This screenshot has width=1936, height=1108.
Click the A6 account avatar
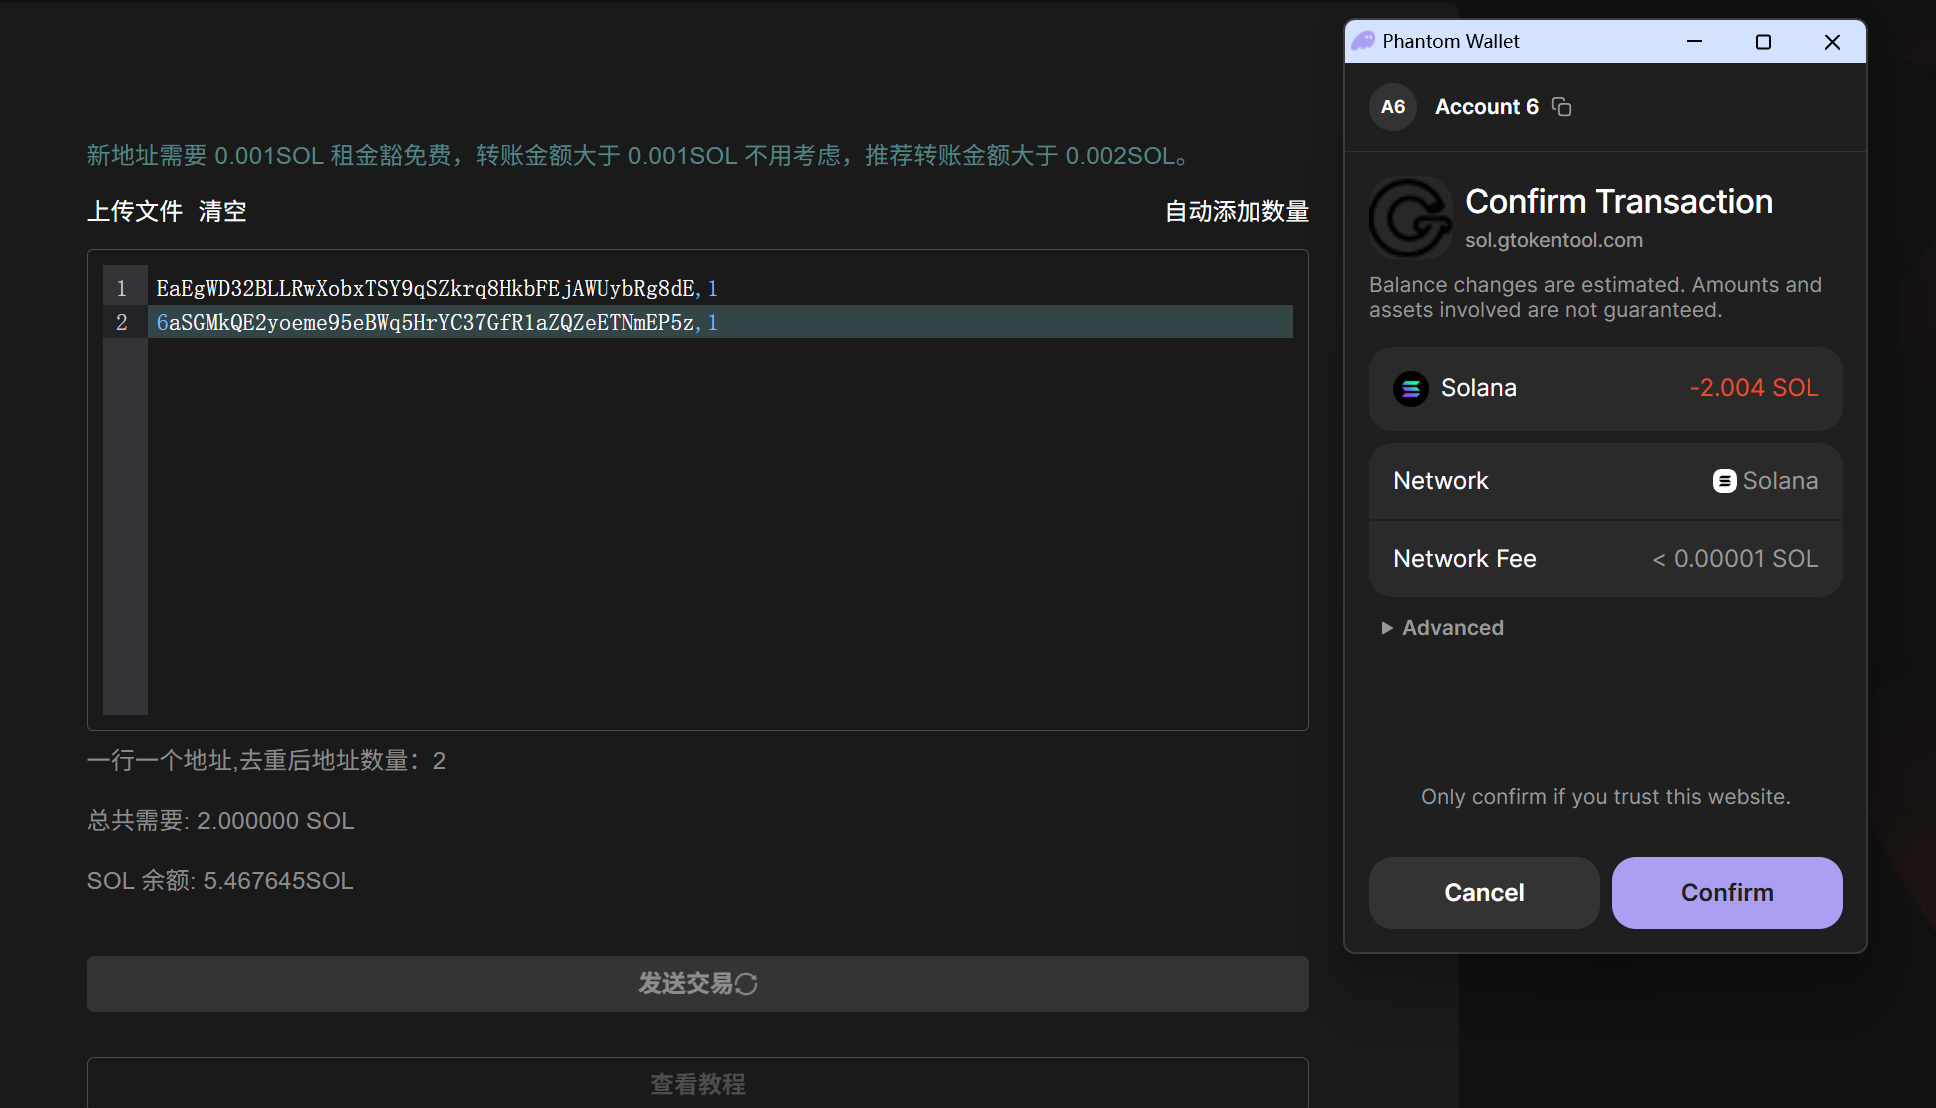1393,107
